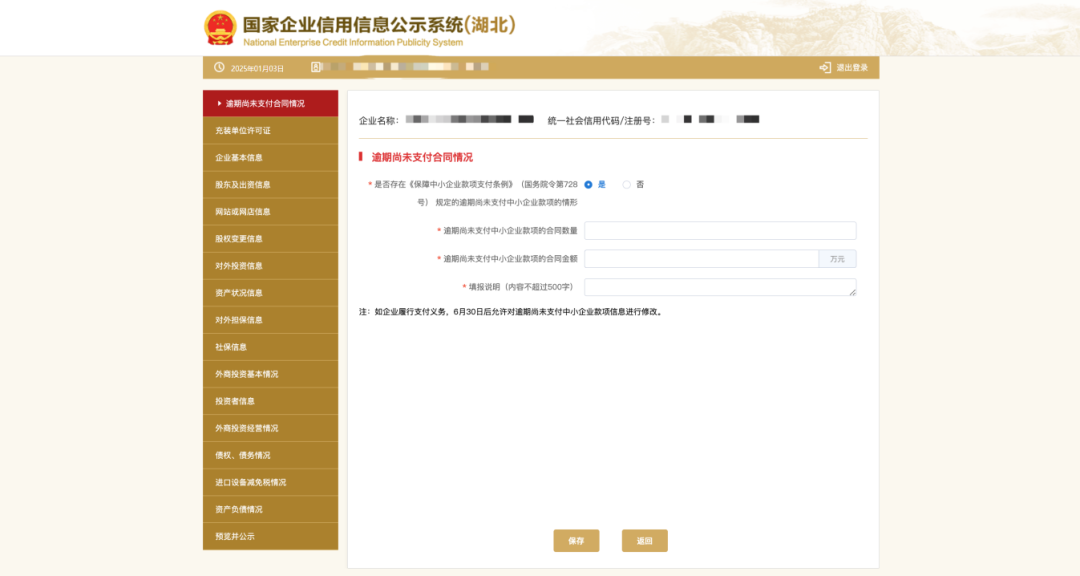Image resolution: width=1080 pixels, height=576 pixels.
Task: Click the 退出登录 link
Action: click(852, 68)
